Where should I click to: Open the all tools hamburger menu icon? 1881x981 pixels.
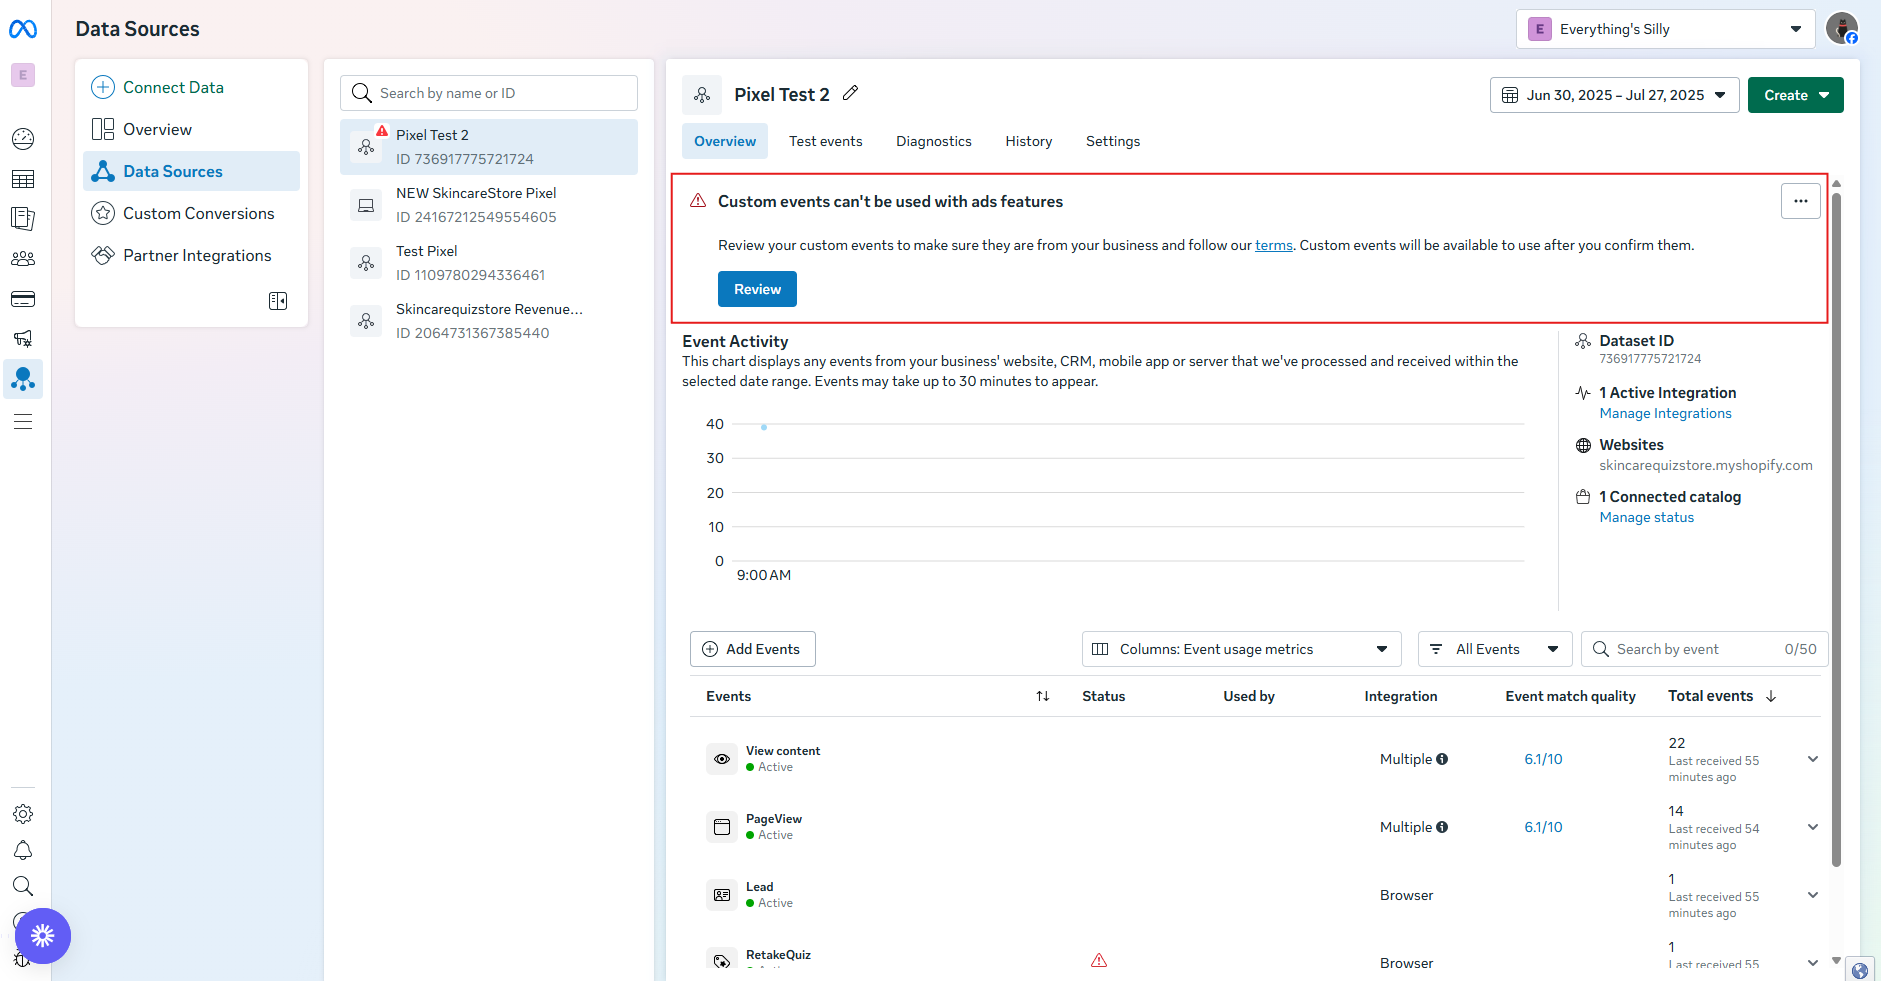(x=23, y=421)
